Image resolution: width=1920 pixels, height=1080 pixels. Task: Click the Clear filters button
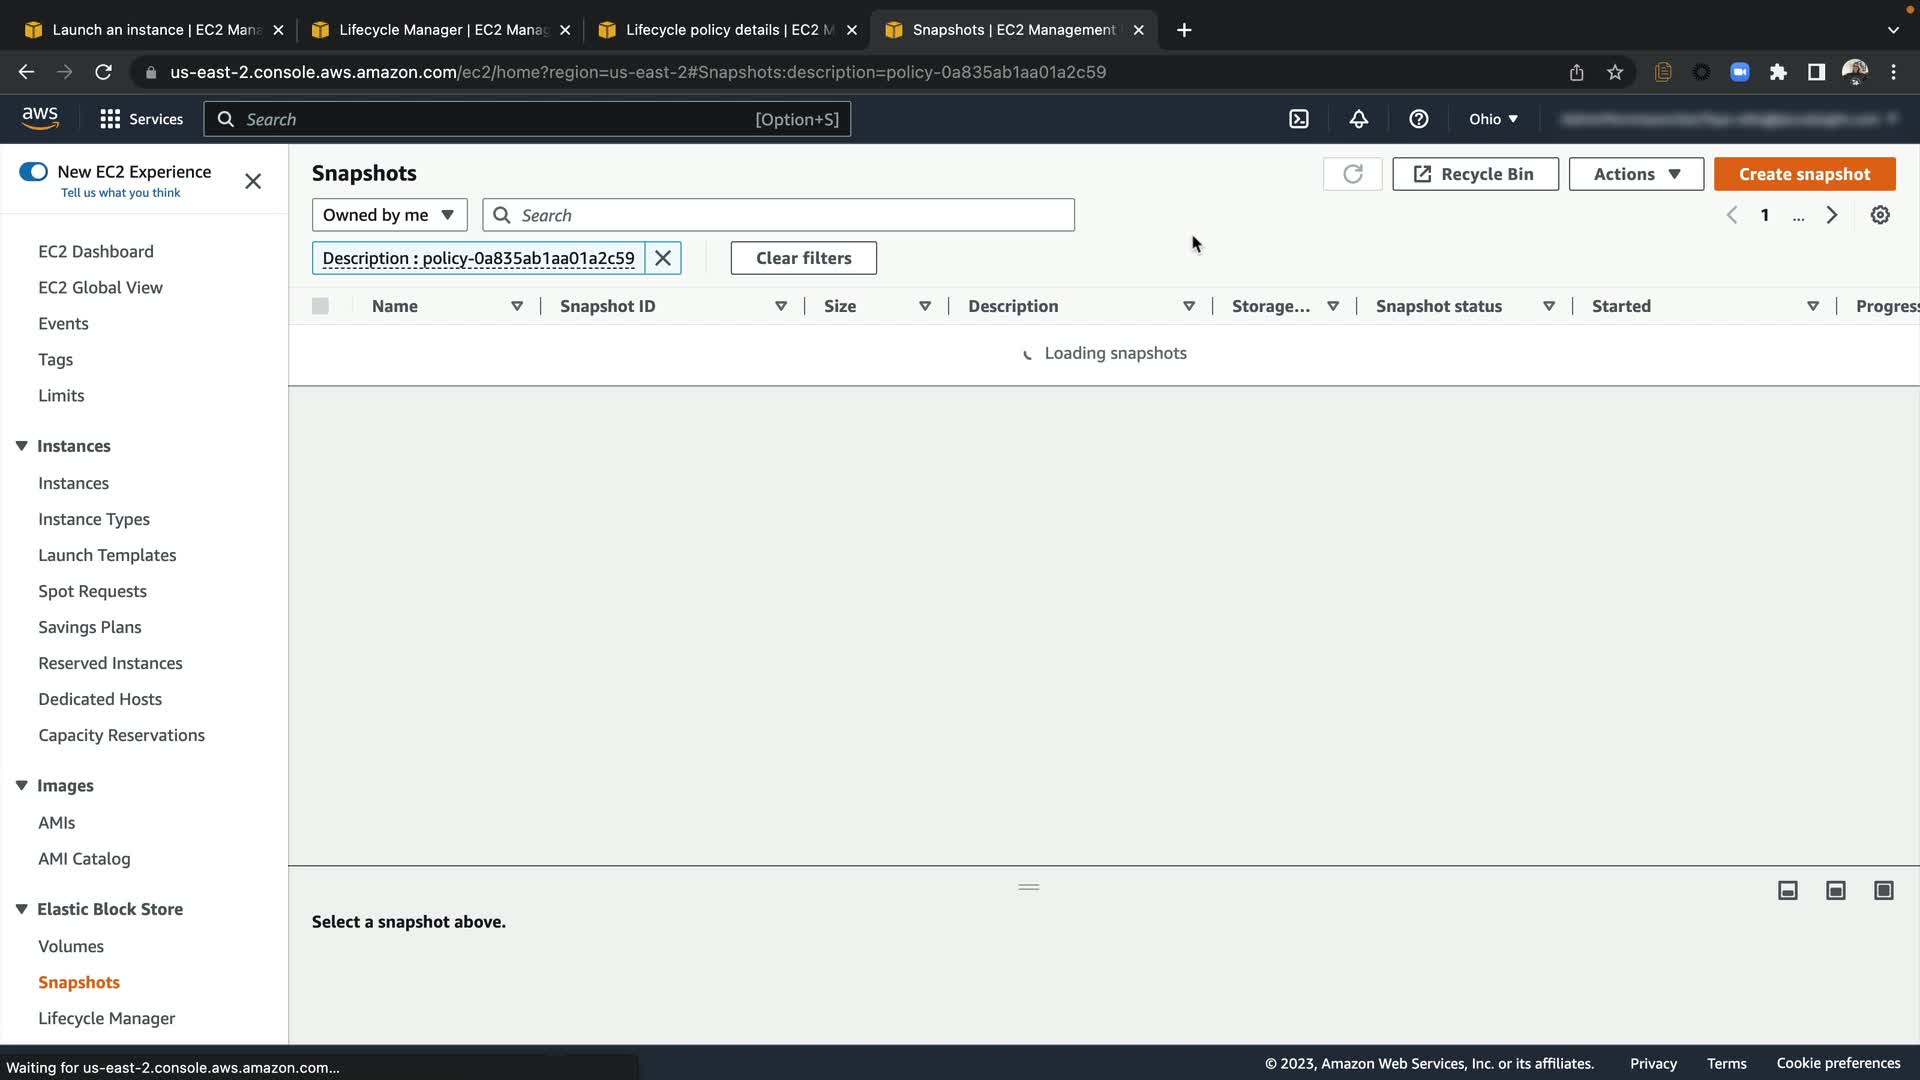[x=803, y=258]
